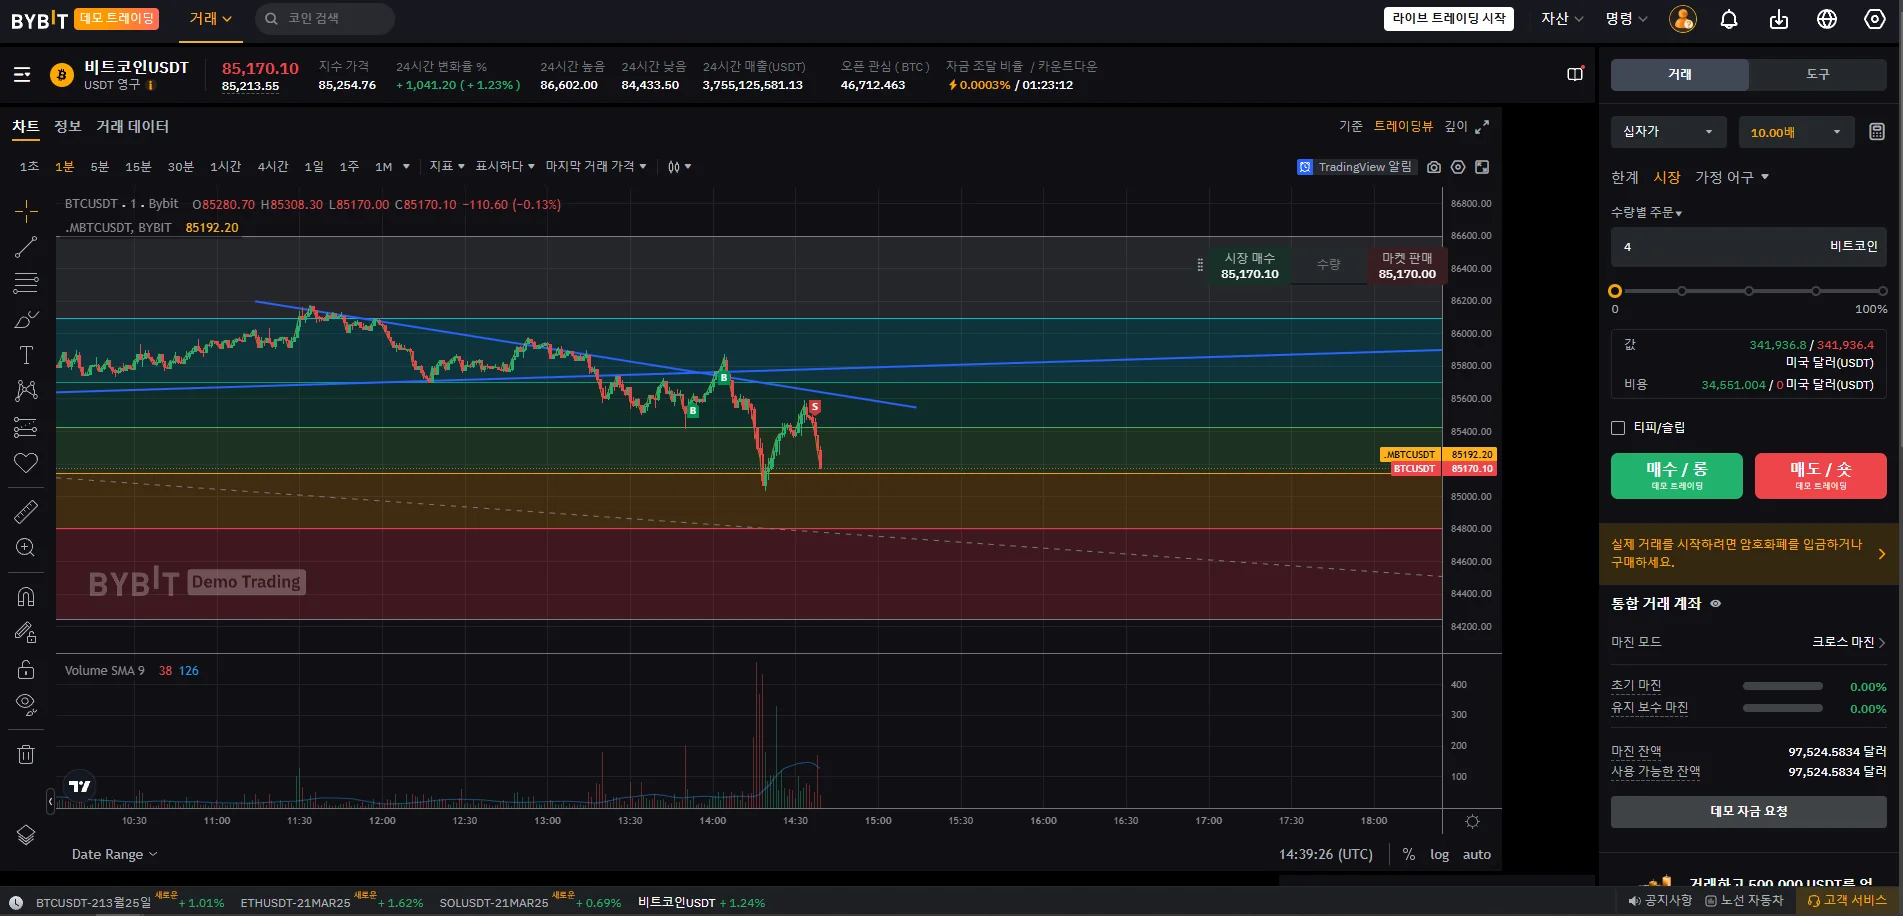Open chart time axis settings gear
The image size is (1903, 916).
click(x=1472, y=822)
